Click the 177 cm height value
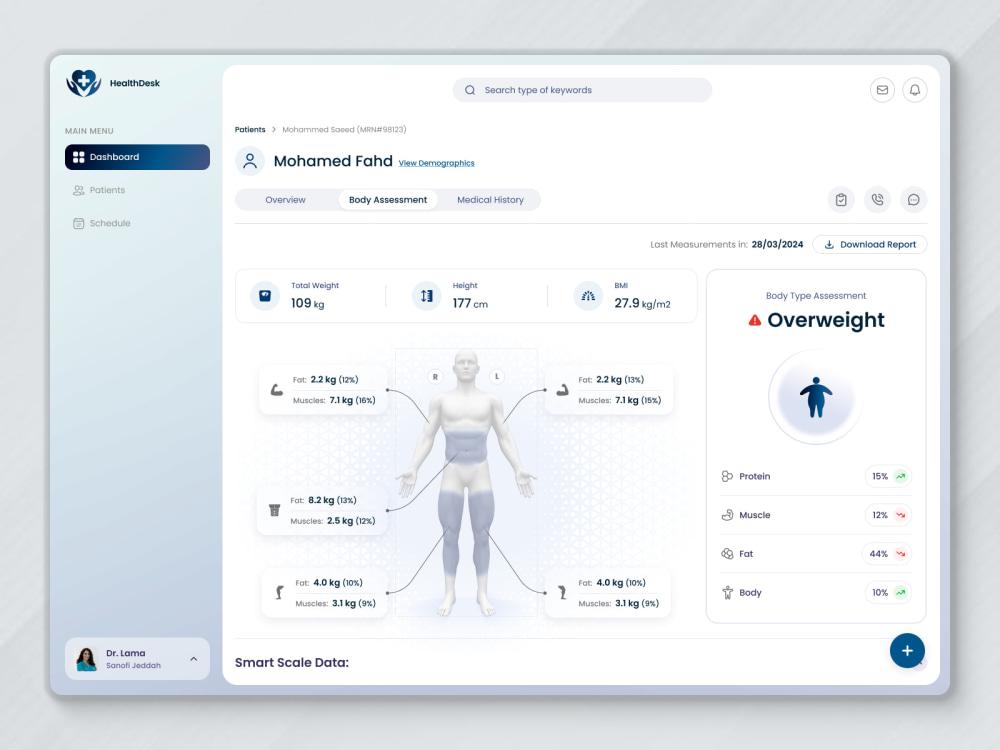This screenshot has width=1000, height=750. [470, 304]
